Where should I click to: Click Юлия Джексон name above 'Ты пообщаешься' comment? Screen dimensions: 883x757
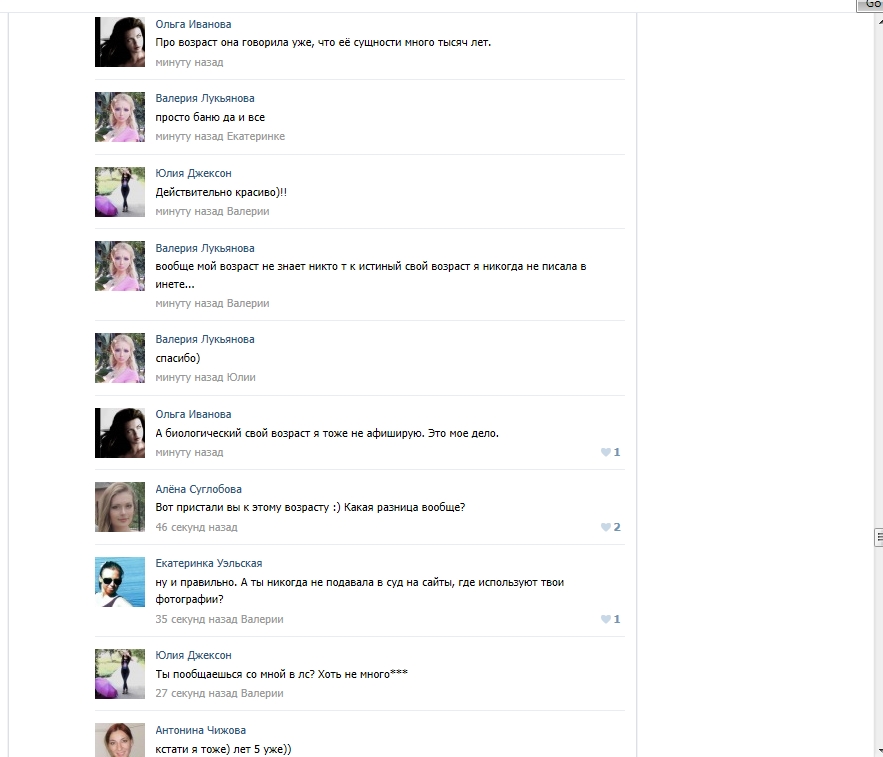193,656
